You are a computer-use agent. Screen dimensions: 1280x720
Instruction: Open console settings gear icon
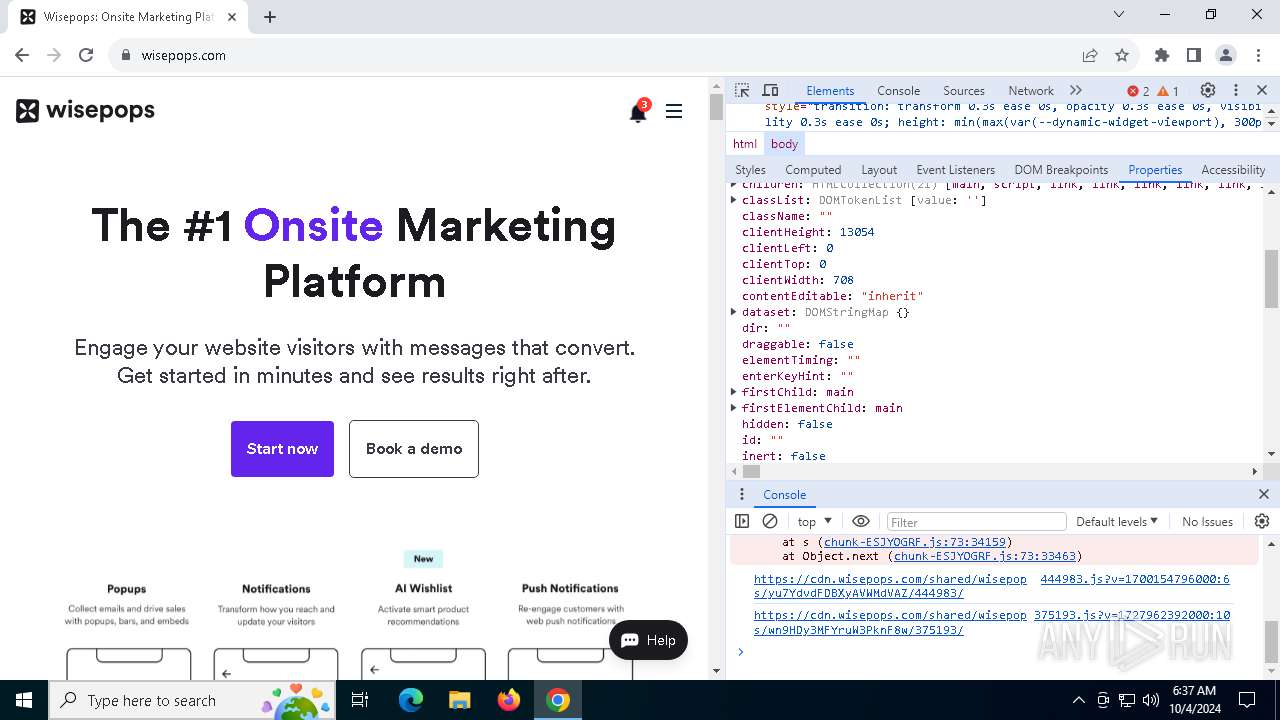click(x=1262, y=521)
